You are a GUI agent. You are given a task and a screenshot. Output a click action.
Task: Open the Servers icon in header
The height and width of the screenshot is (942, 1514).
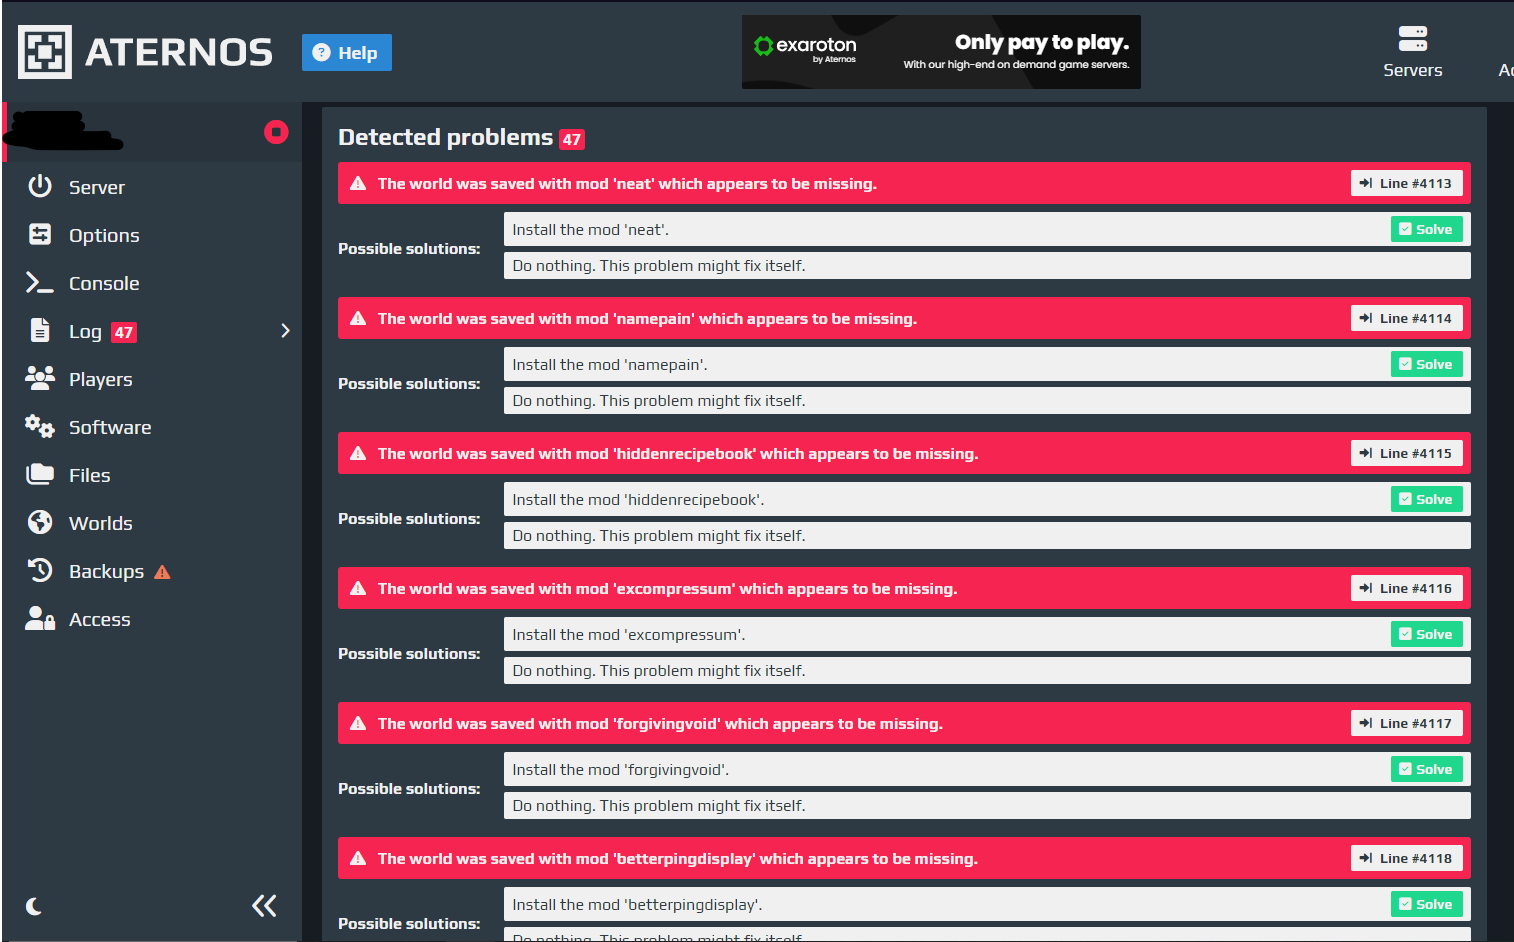pos(1412,39)
